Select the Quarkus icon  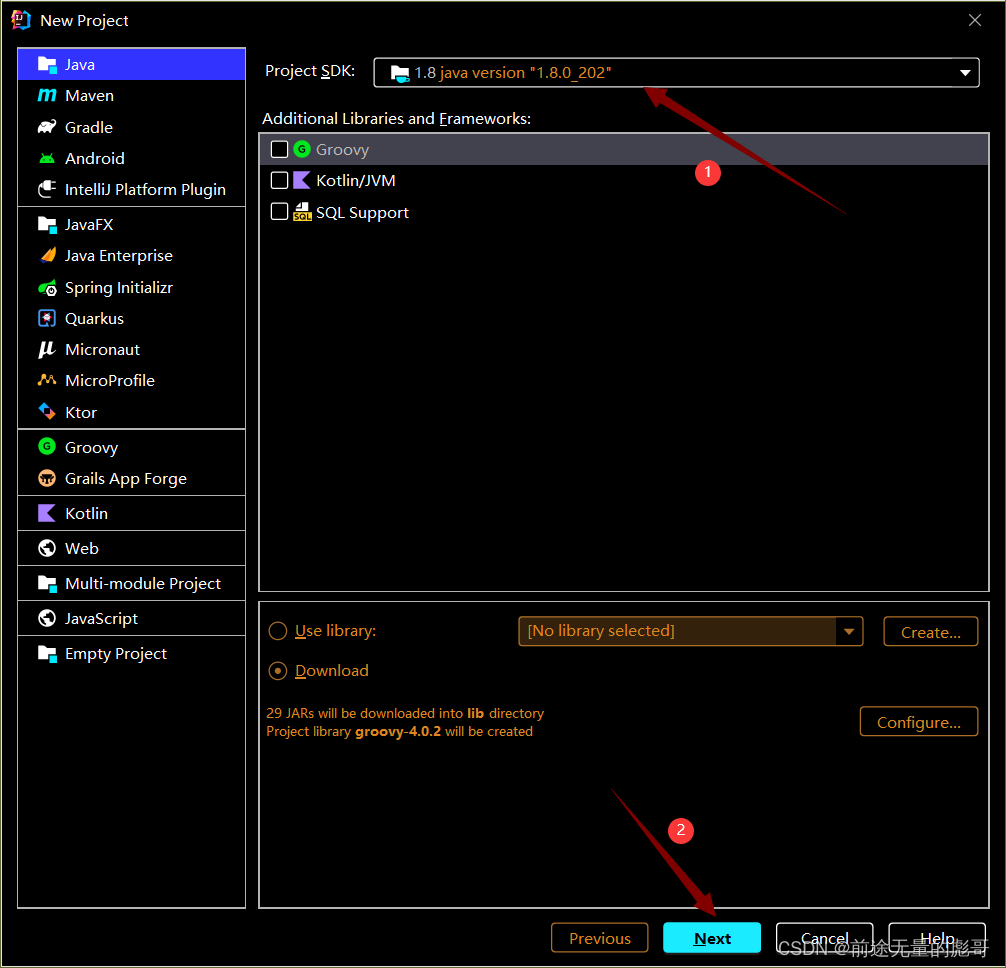47,318
